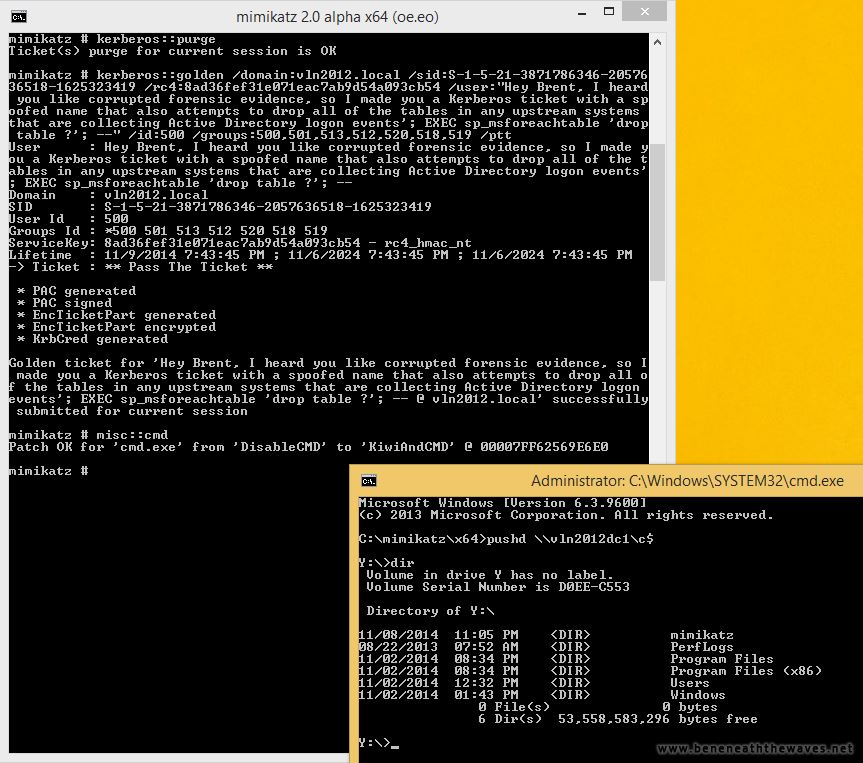Screen dimensions: 863x763
Task: Click the 'Program Files' entry without (x86)
Action: pyautogui.click(x=566, y=660)
